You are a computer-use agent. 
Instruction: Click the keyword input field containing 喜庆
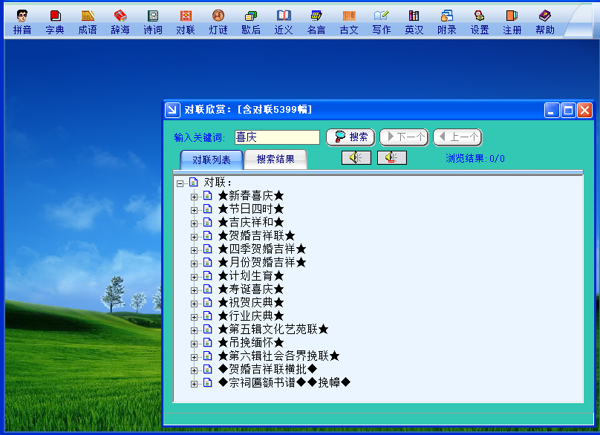[x=275, y=137]
